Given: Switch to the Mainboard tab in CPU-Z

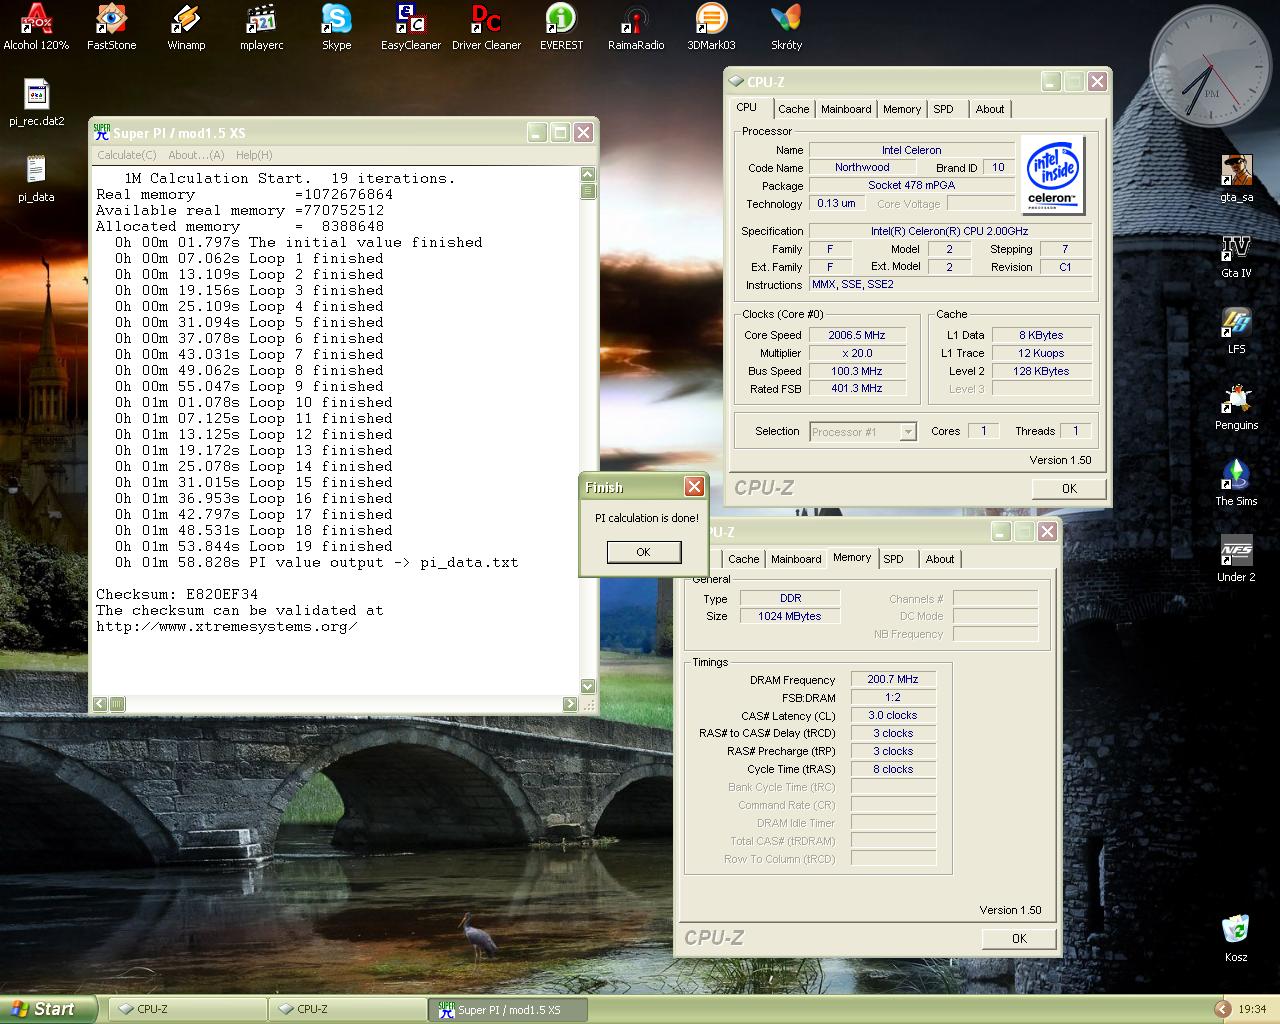Looking at the screenshot, I should 846,109.
